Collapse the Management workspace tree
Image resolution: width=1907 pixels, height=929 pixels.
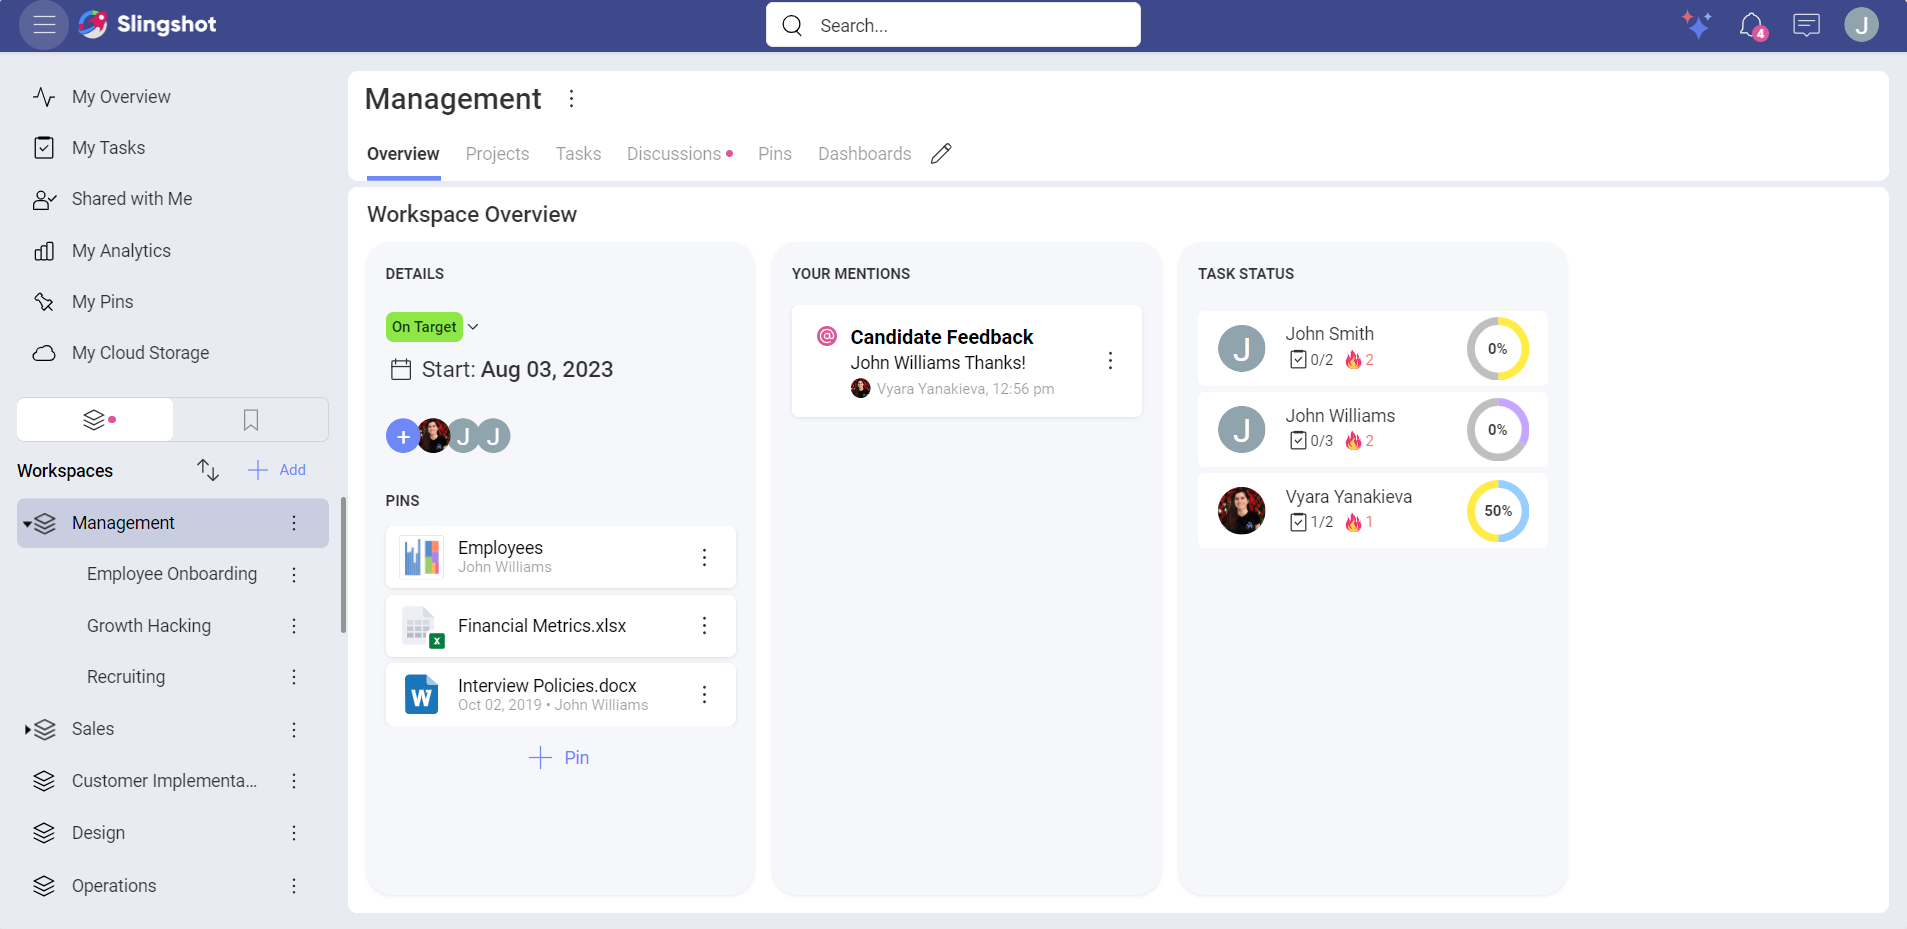[27, 524]
